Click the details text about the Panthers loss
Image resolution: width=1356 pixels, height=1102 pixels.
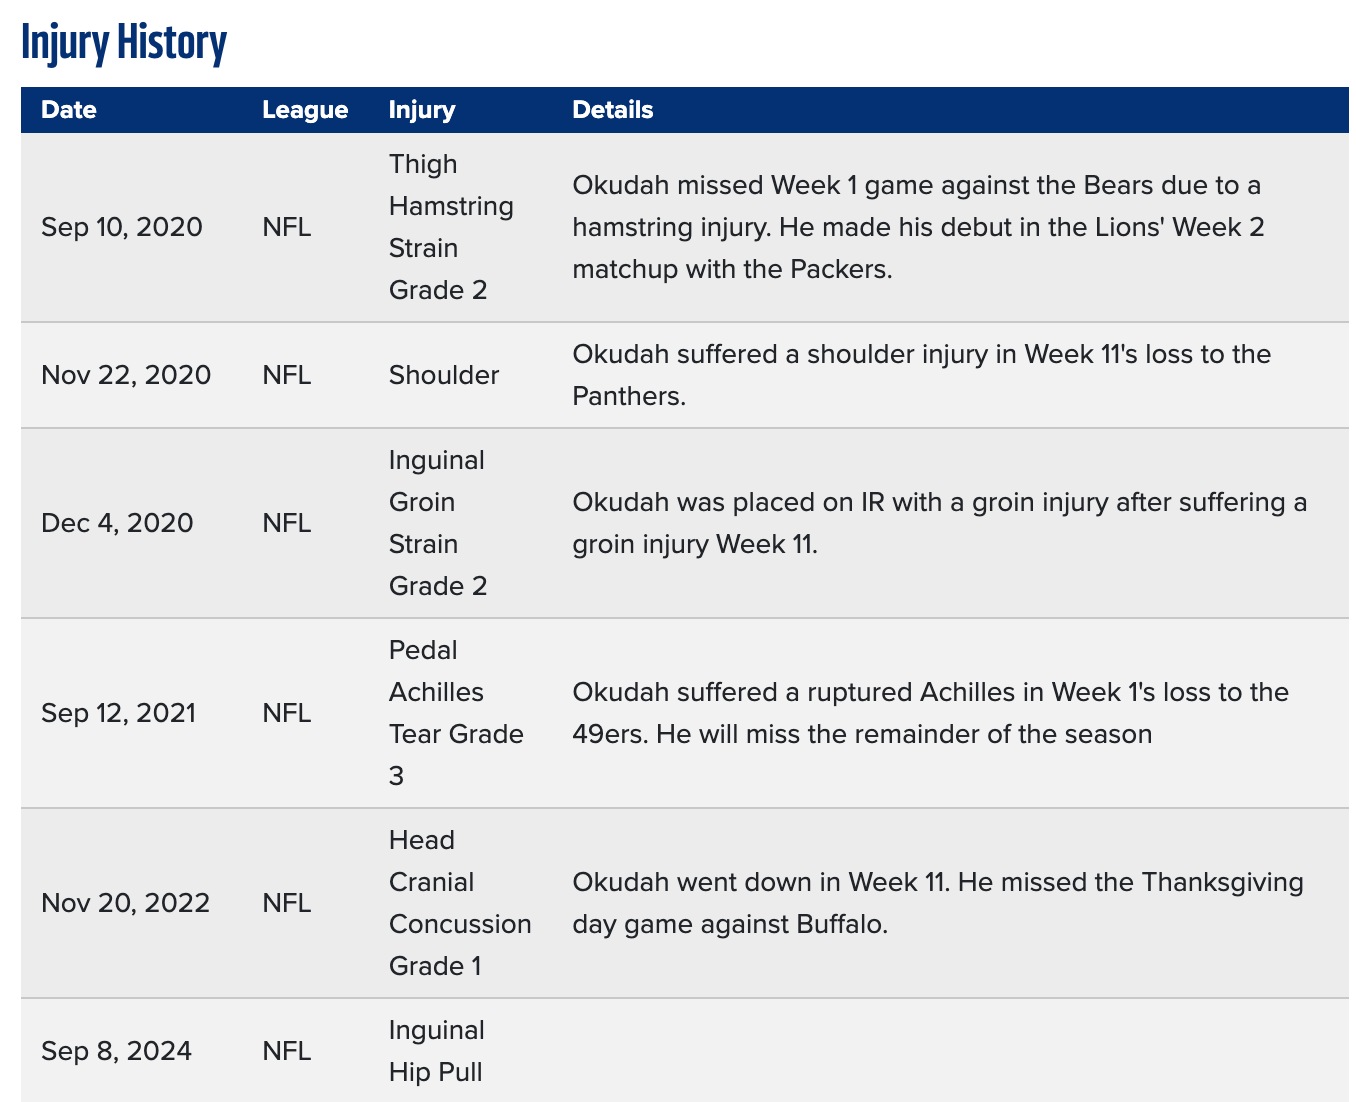pos(920,375)
